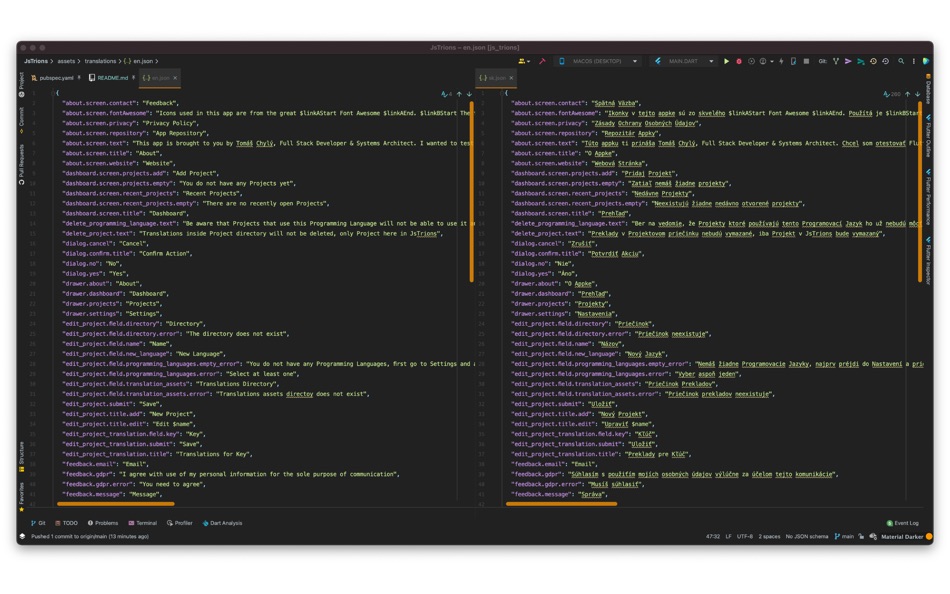The height and width of the screenshot is (594, 950).
Task: Toggle tool window bars icon in status bar
Action: [22, 536]
